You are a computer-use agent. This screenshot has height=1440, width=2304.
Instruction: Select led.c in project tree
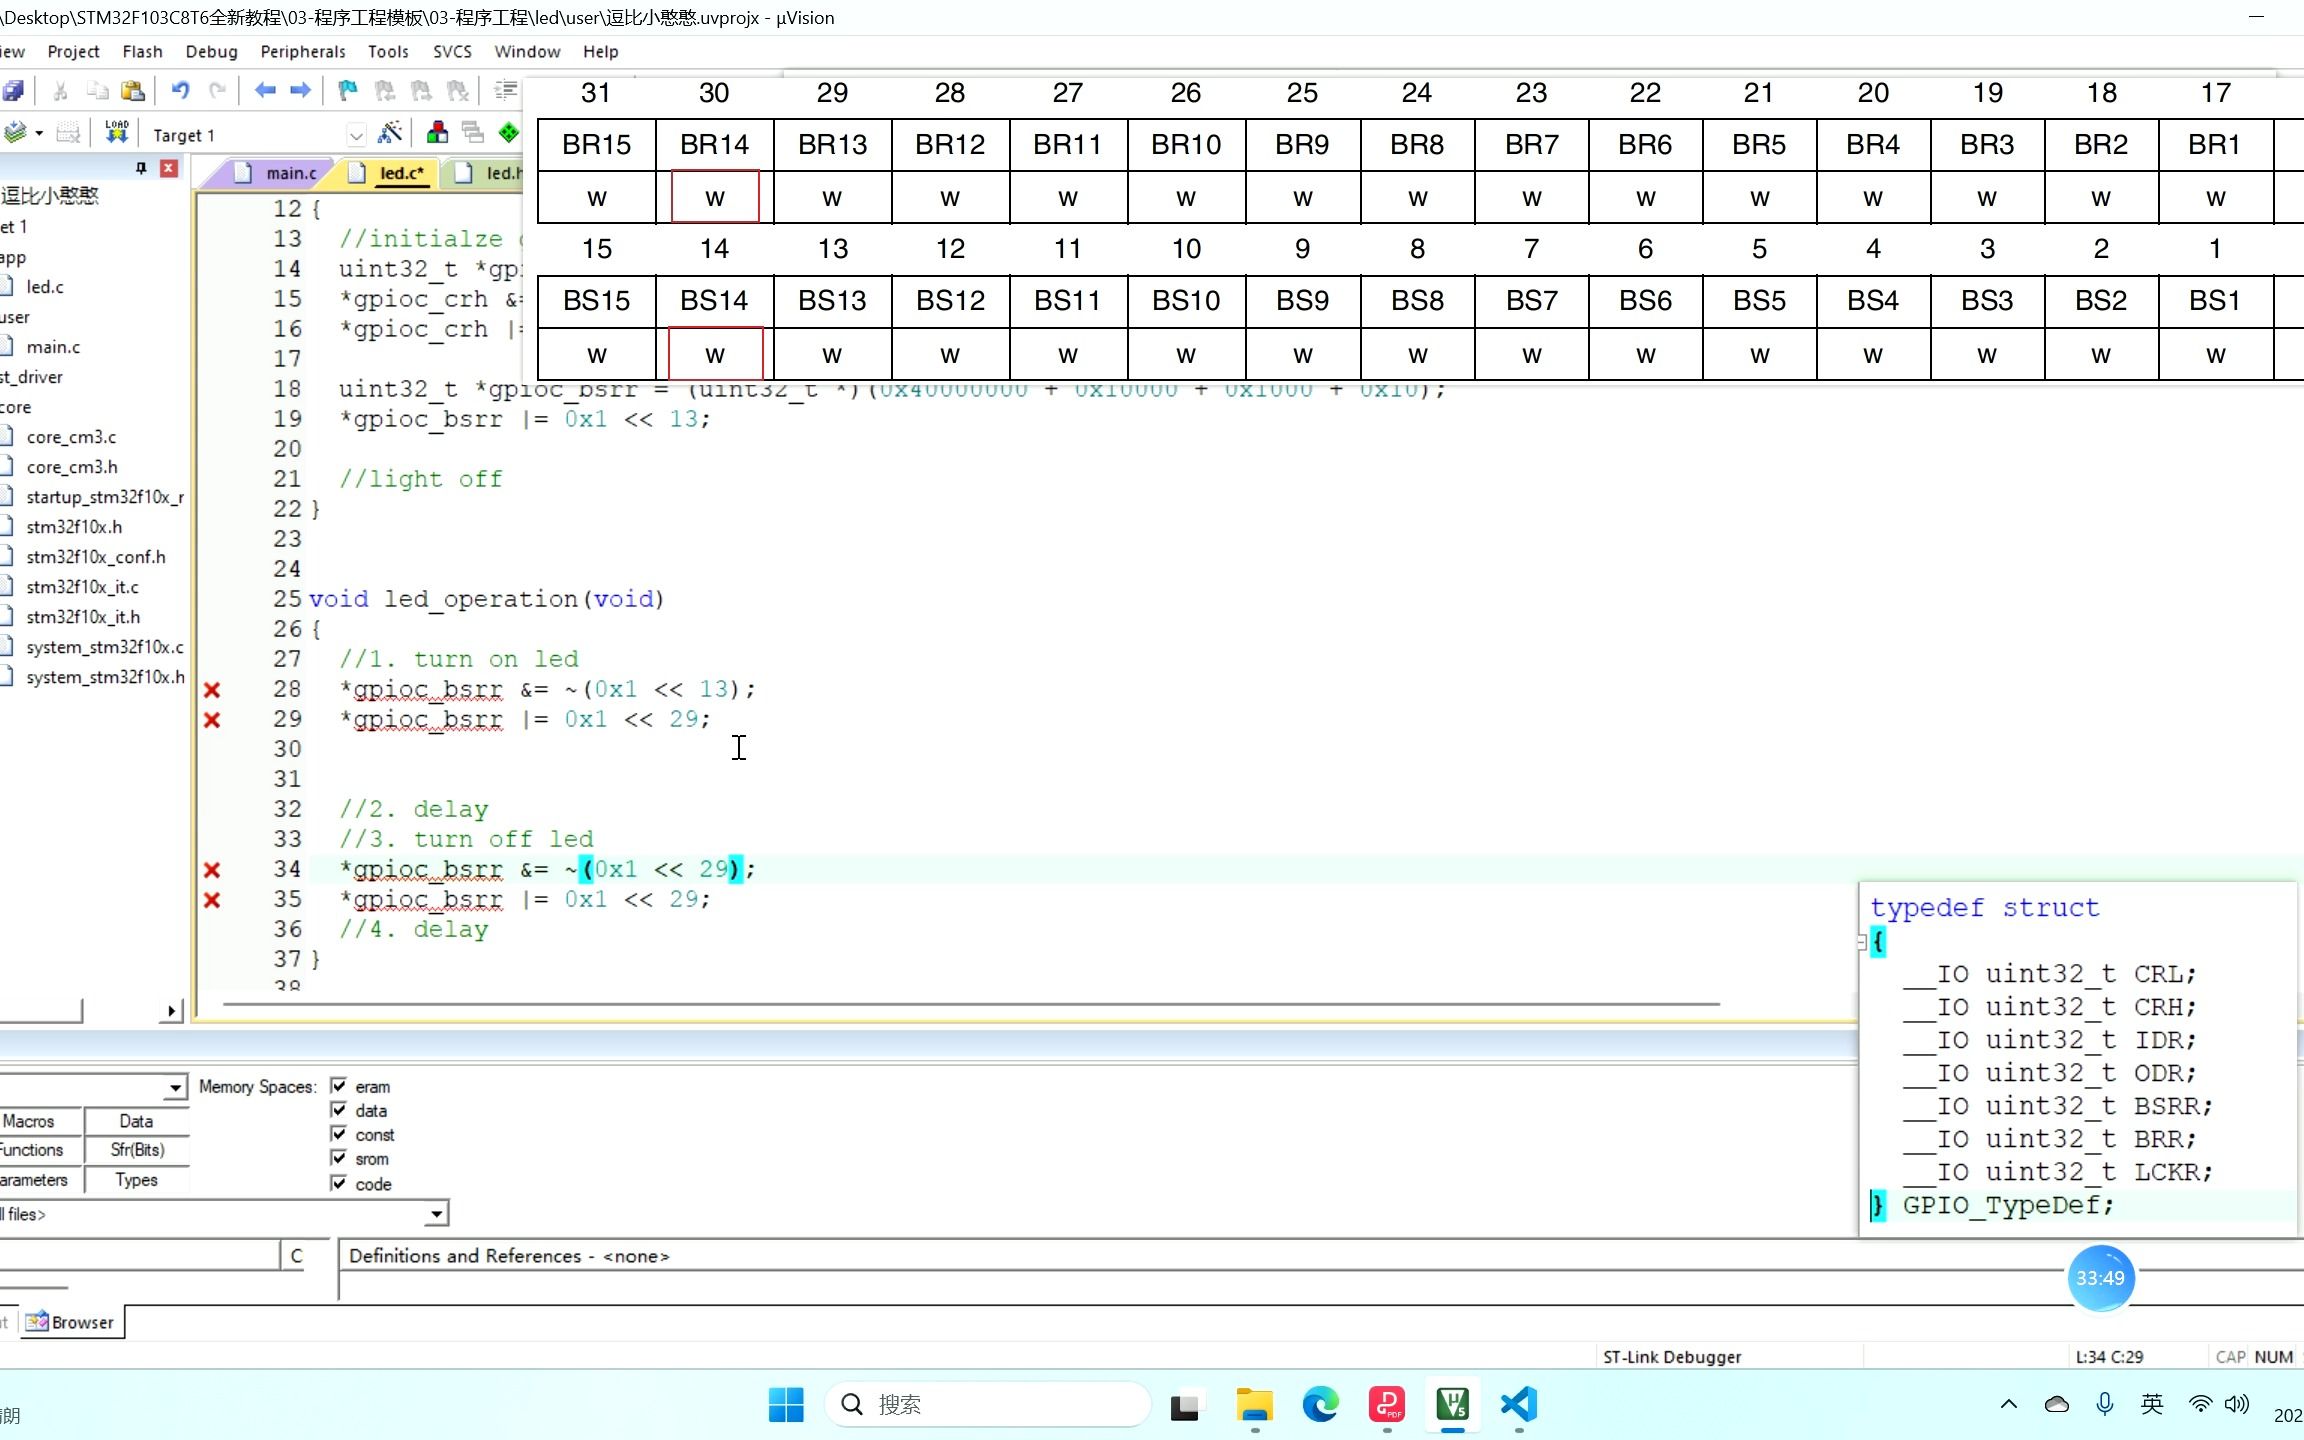[x=44, y=287]
